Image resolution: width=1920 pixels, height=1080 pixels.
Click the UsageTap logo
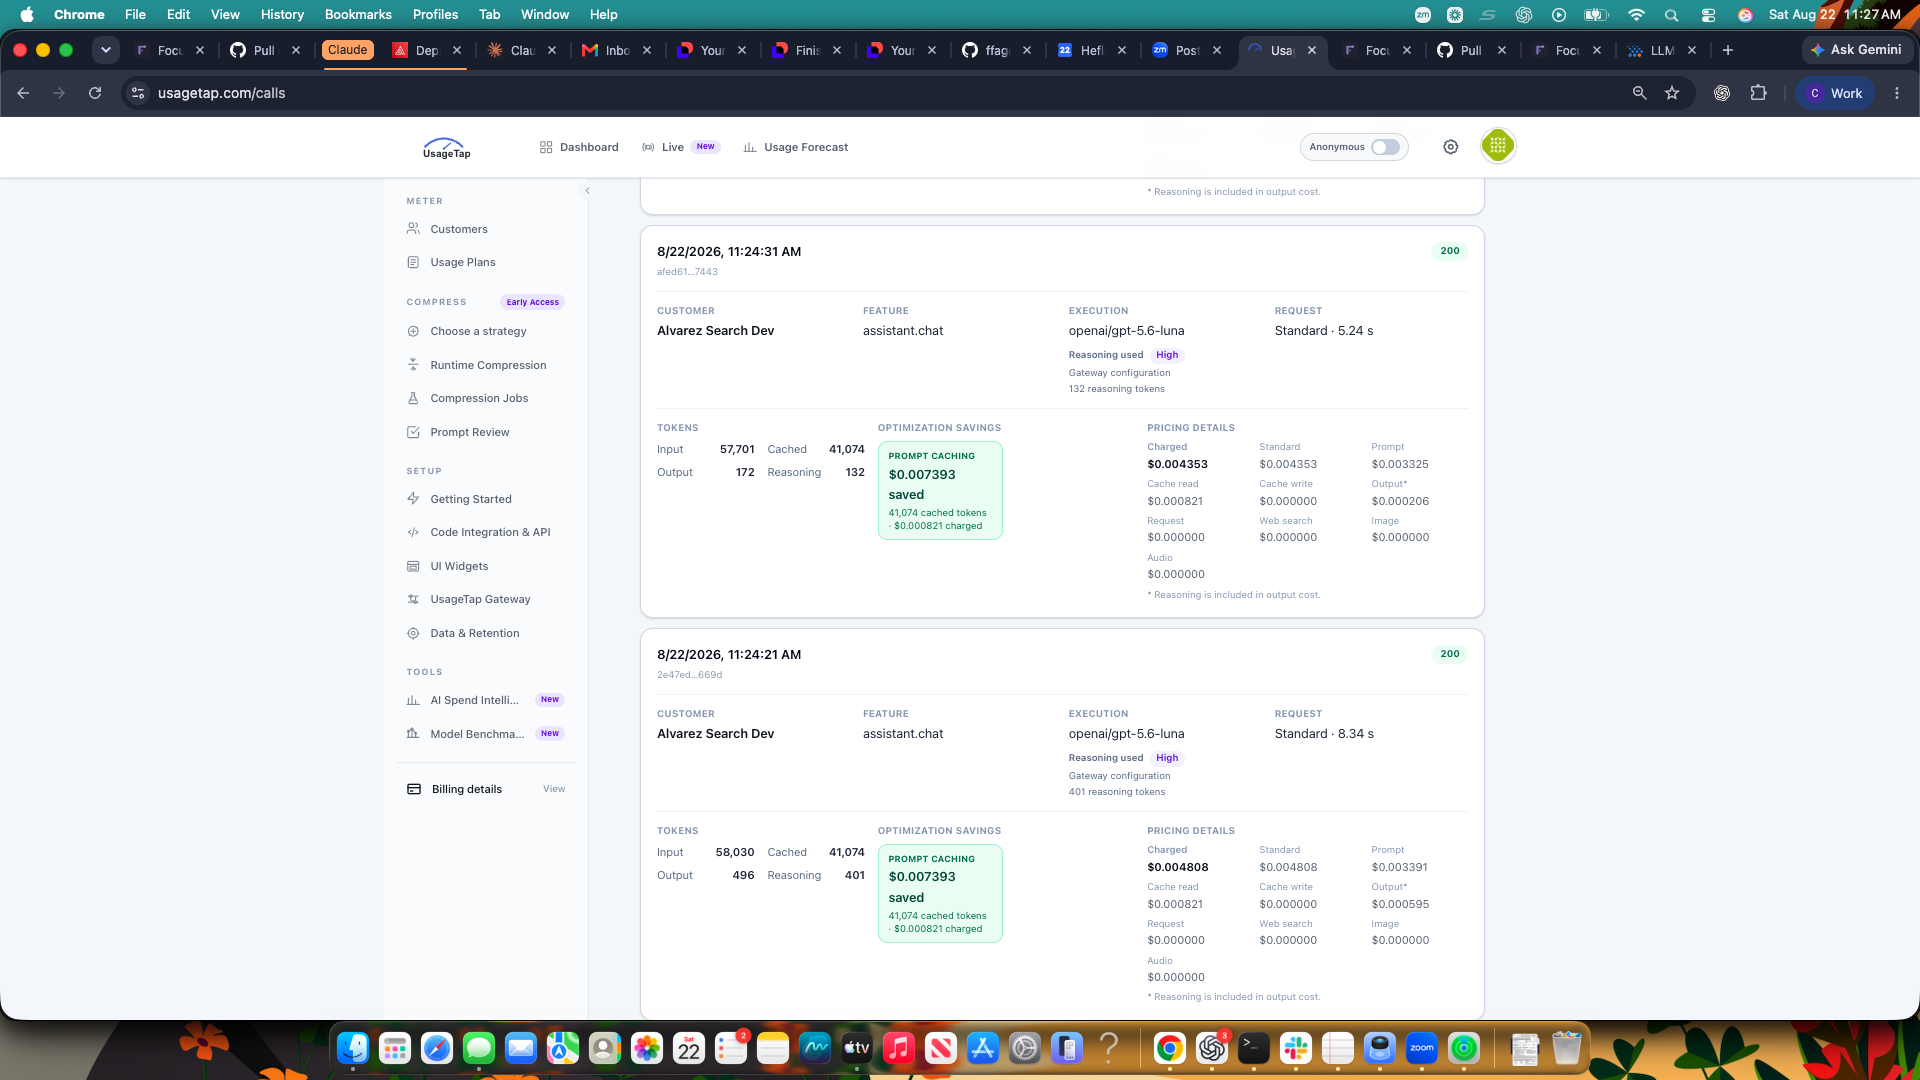pos(446,147)
